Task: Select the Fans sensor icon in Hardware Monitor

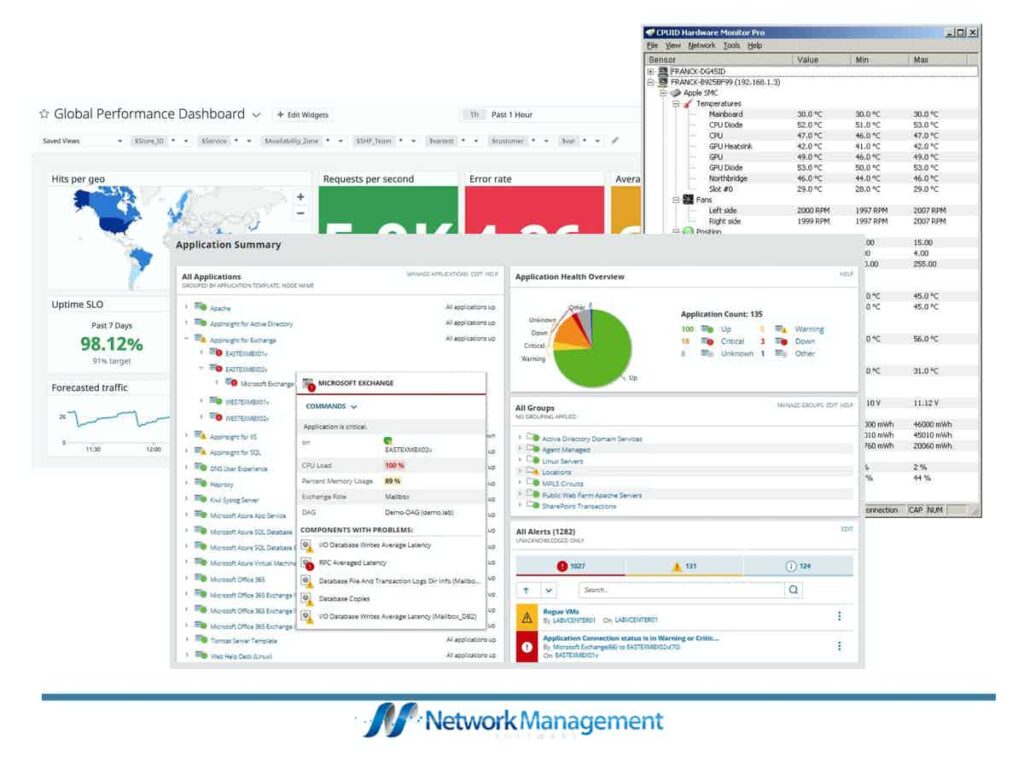Action: tap(688, 199)
